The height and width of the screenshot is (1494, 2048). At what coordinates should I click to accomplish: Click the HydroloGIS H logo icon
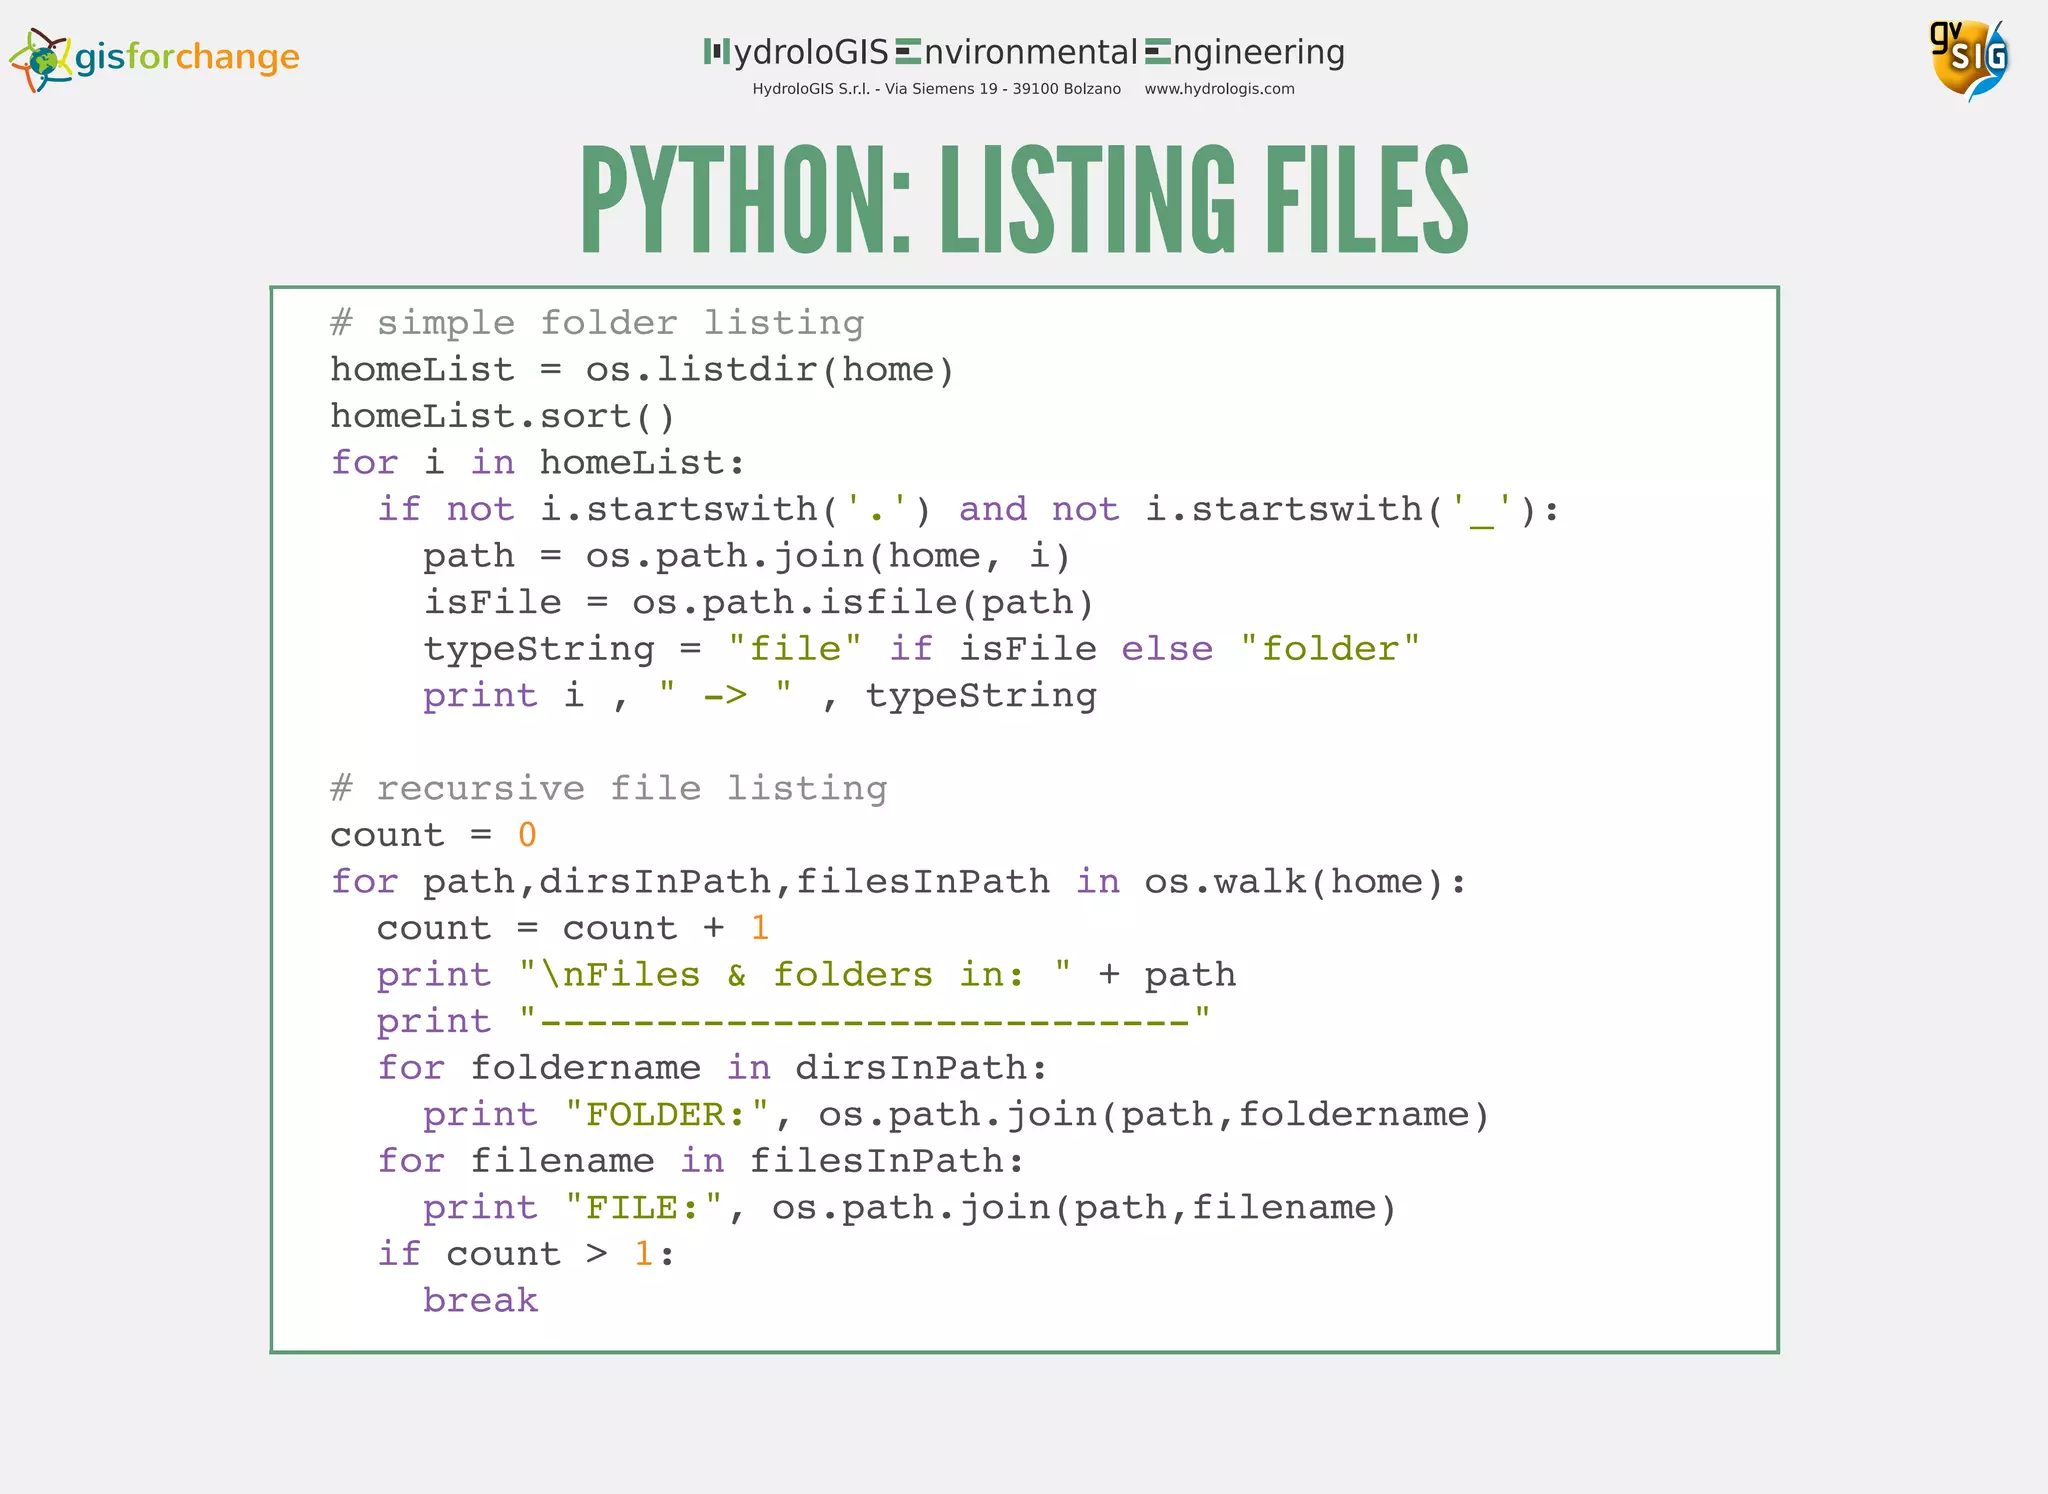click(x=717, y=51)
